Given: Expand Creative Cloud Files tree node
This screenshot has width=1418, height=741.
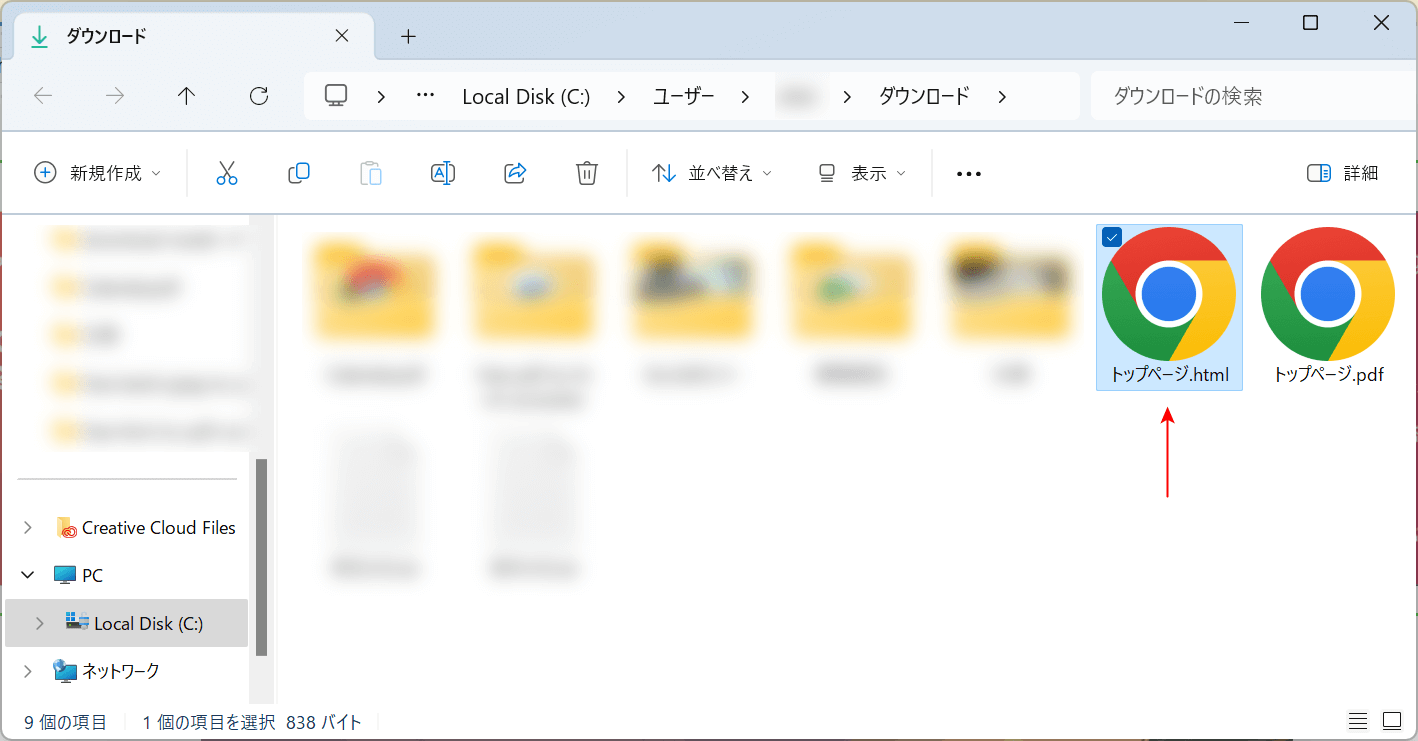Looking at the screenshot, I should (x=28, y=527).
